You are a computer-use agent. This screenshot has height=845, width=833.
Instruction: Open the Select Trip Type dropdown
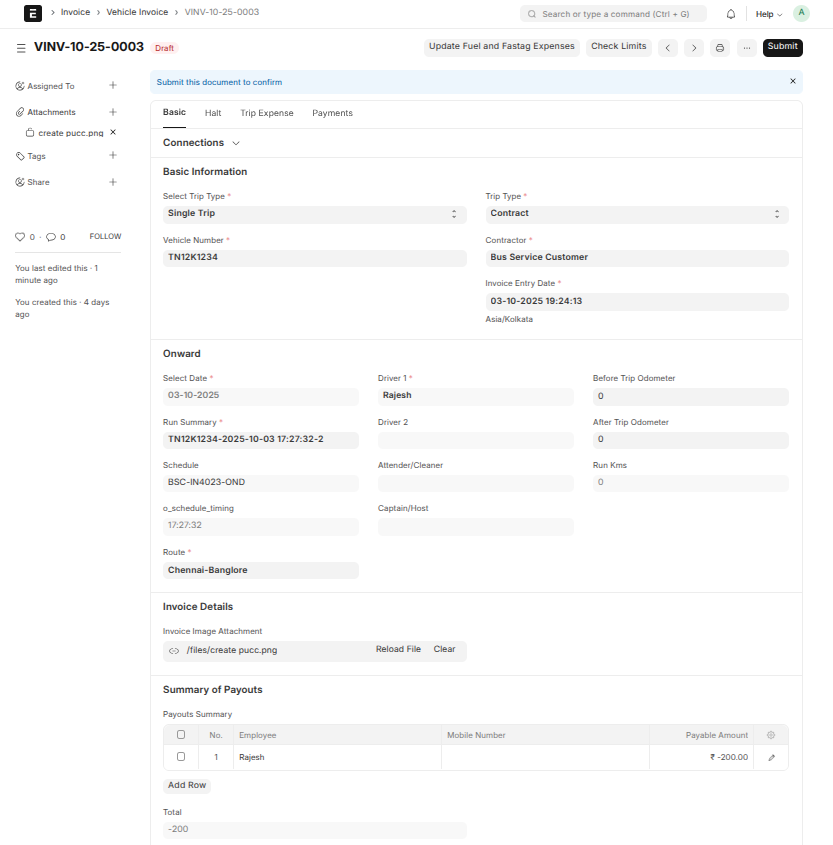[314, 214]
